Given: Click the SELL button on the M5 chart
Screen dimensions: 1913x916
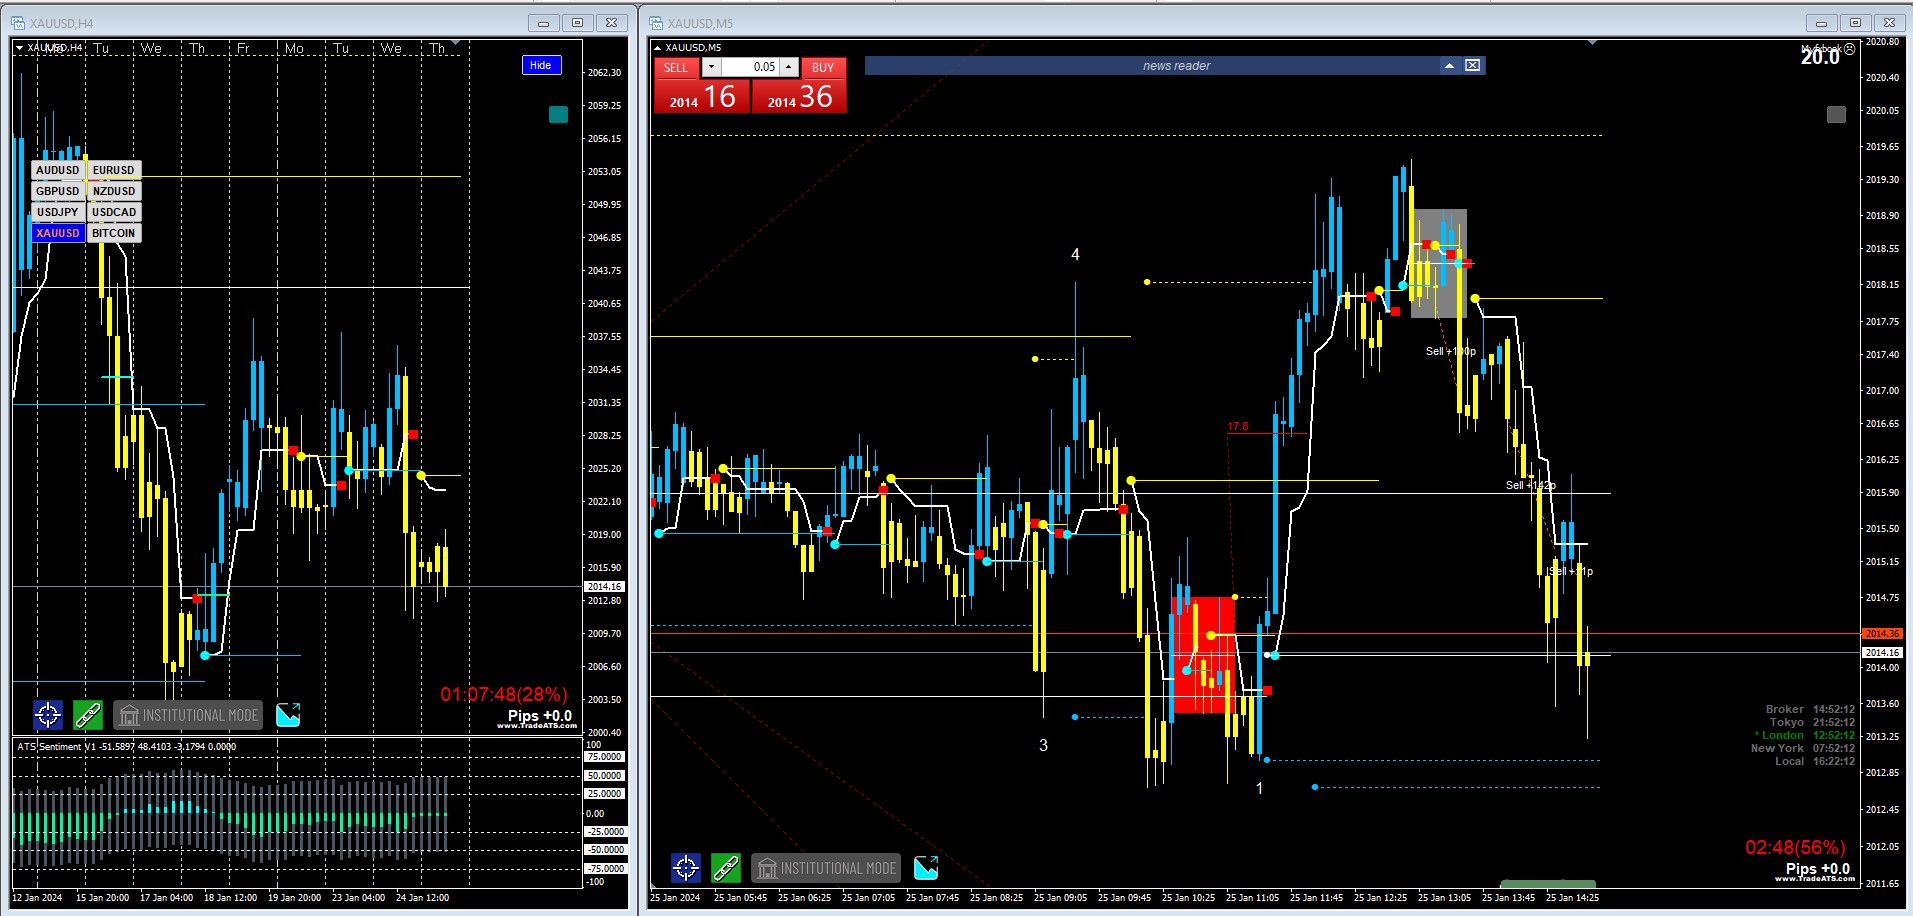Looking at the screenshot, I should tap(676, 67).
